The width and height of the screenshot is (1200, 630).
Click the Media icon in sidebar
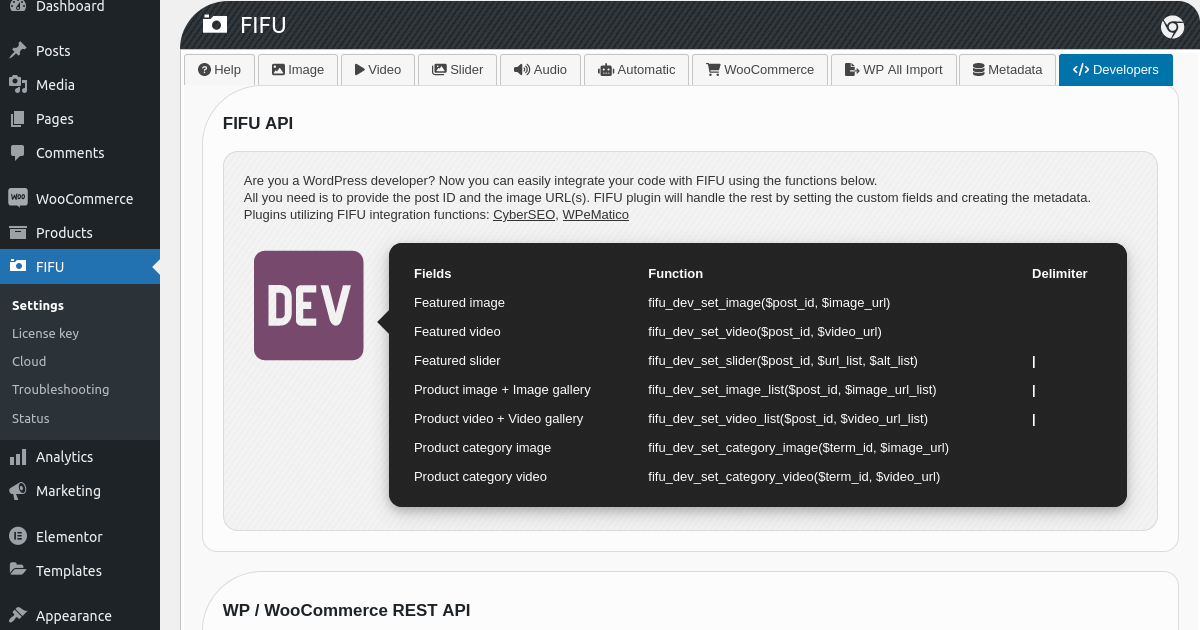[18, 85]
